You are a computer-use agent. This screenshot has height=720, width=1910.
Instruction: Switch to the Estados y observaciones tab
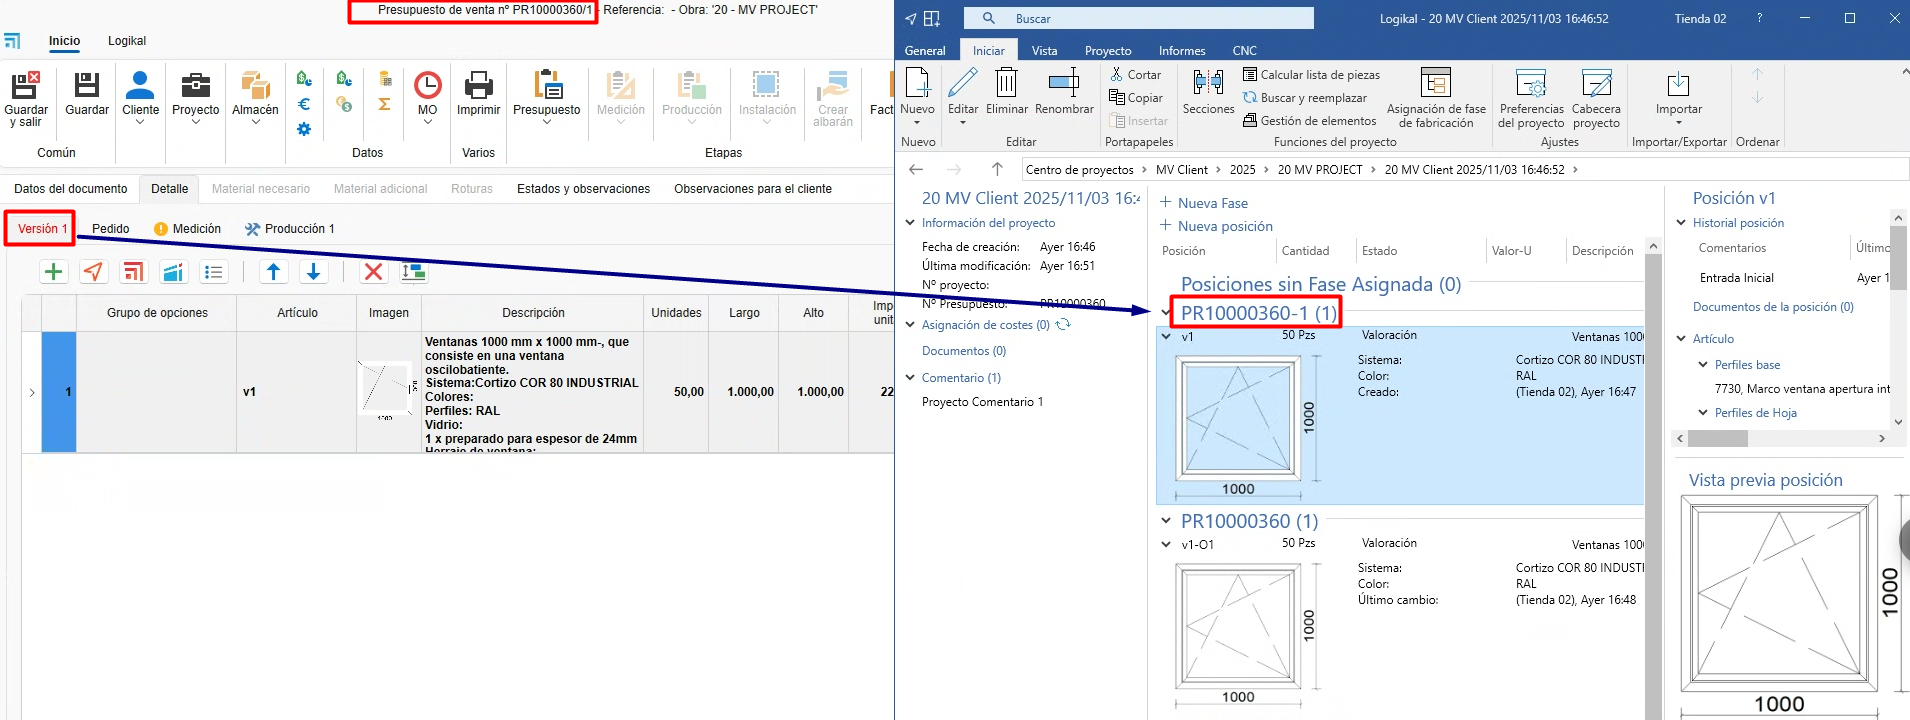point(583,189)
